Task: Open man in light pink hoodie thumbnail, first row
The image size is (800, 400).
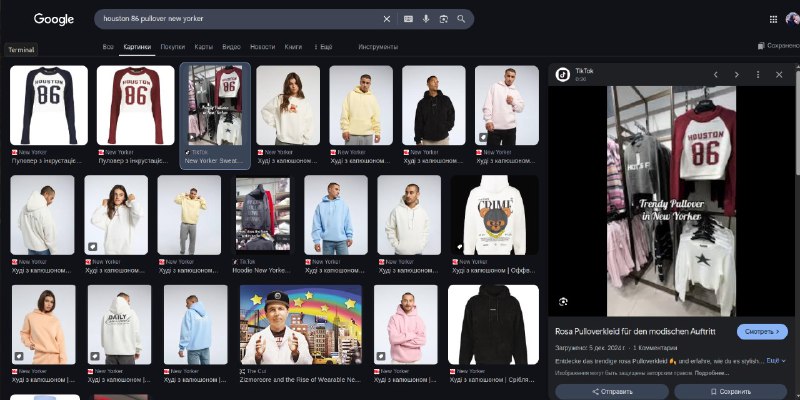Action: (507, 105)
